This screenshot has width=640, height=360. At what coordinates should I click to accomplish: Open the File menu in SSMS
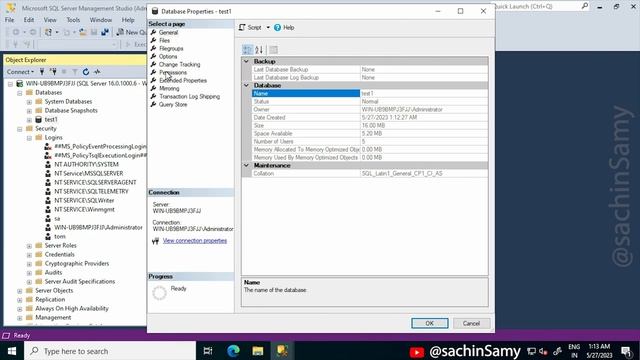(x=9, y=20)
